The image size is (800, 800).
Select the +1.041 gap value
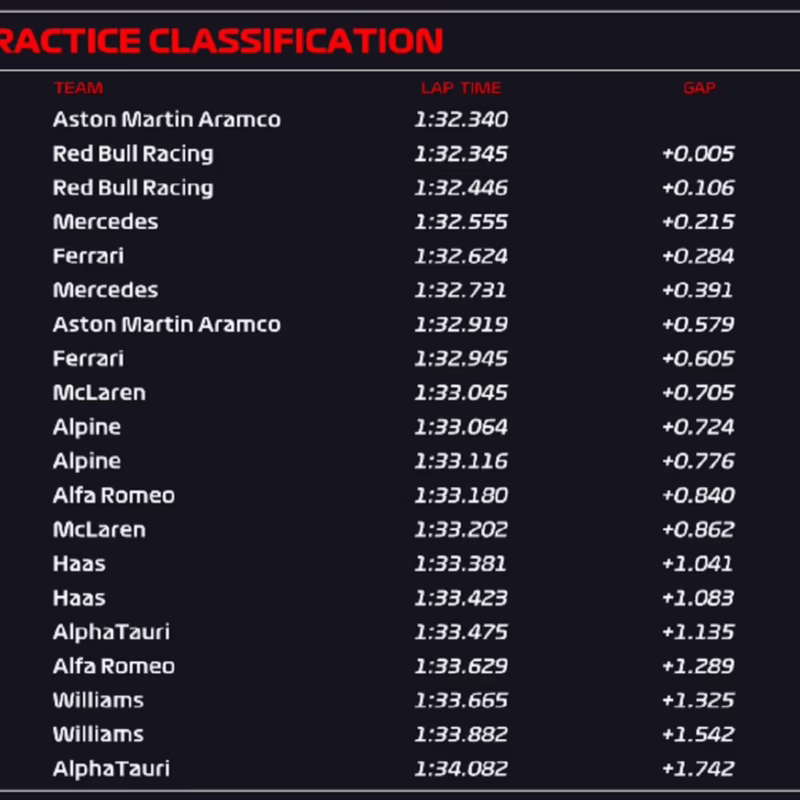tap(698, 564)
